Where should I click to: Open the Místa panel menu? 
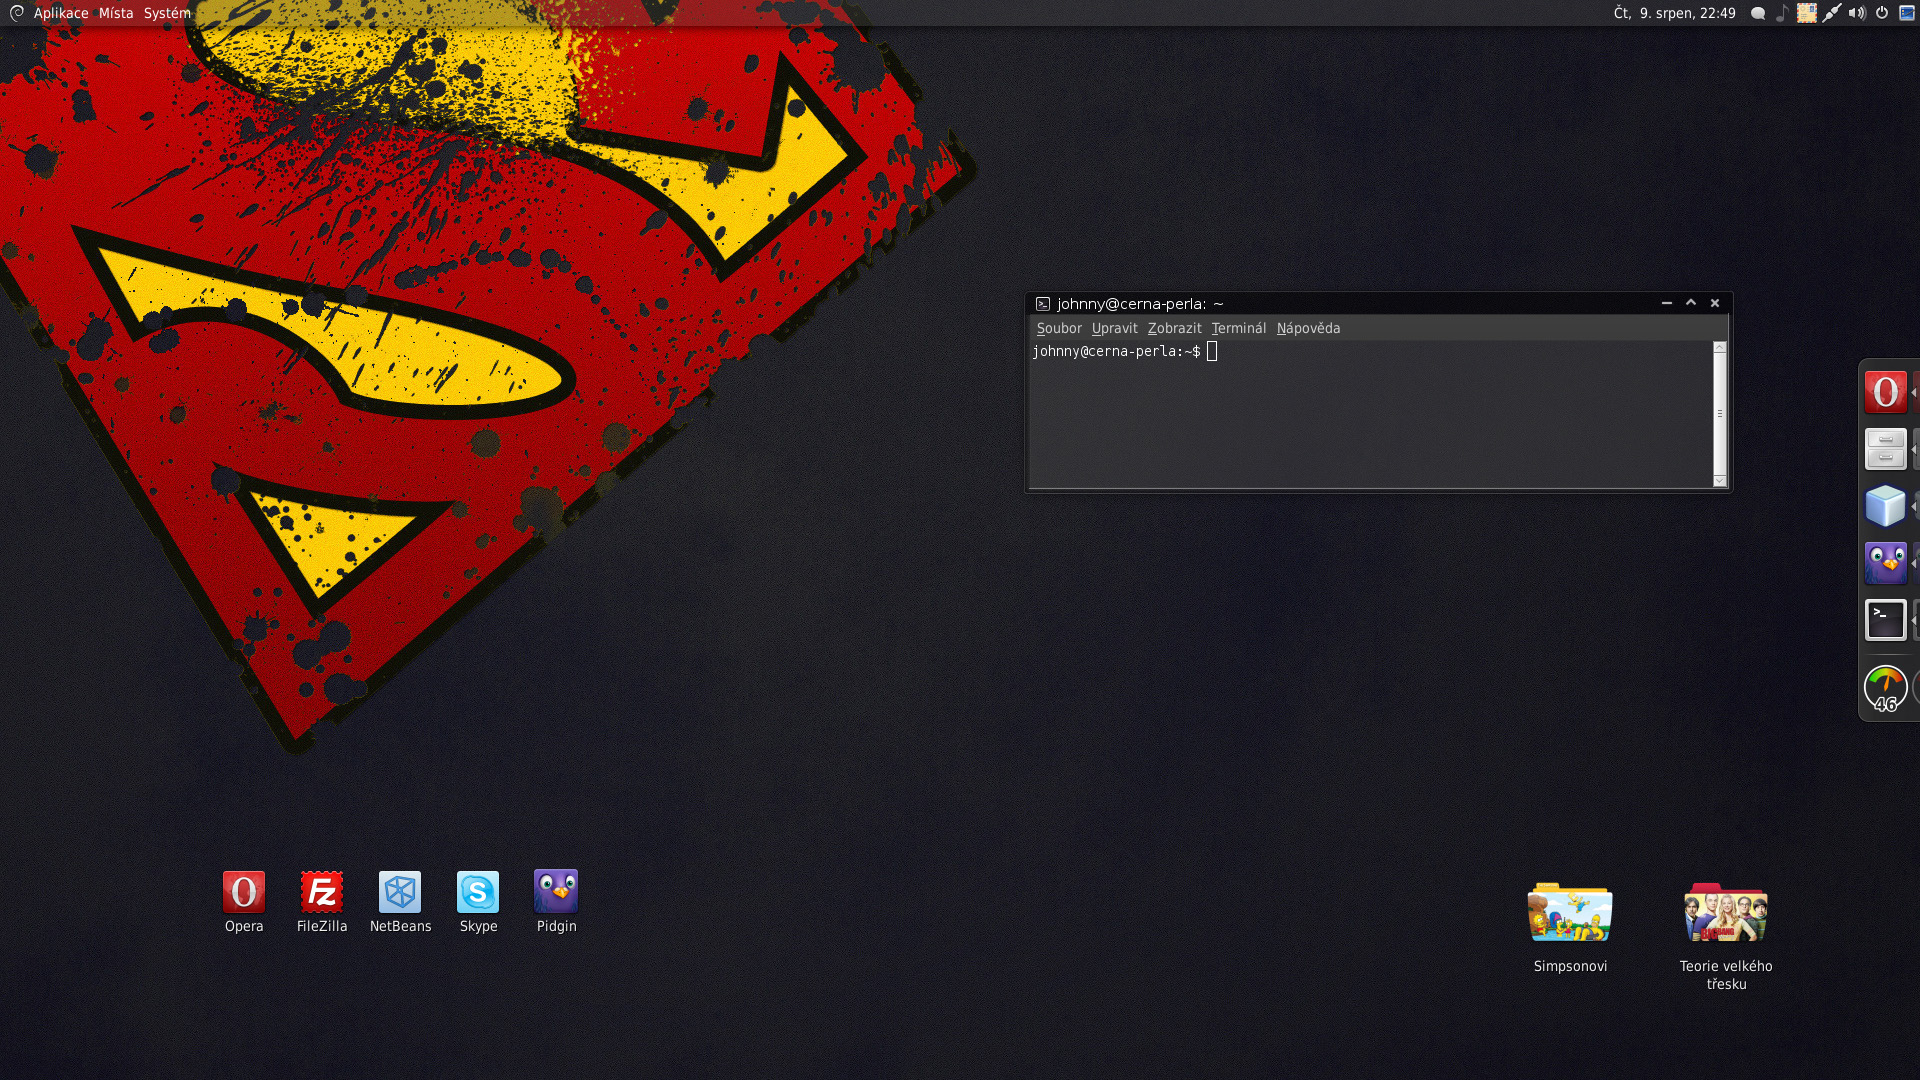pyautogui.click(x=116, y=13)
